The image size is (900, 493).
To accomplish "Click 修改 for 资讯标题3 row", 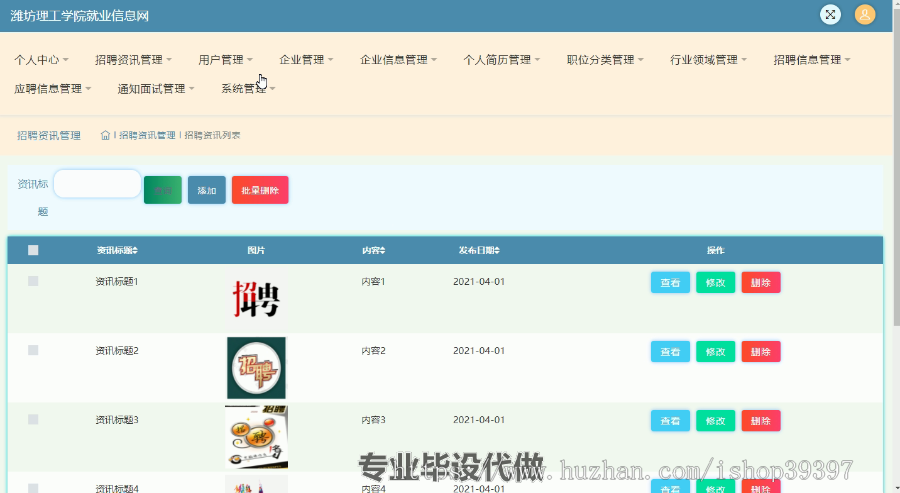I will [715, 421].
